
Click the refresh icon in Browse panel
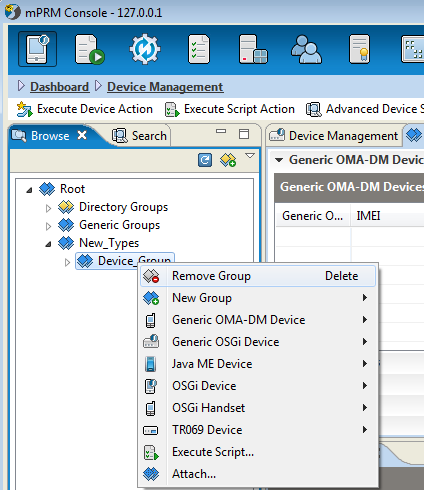(205, 160)
